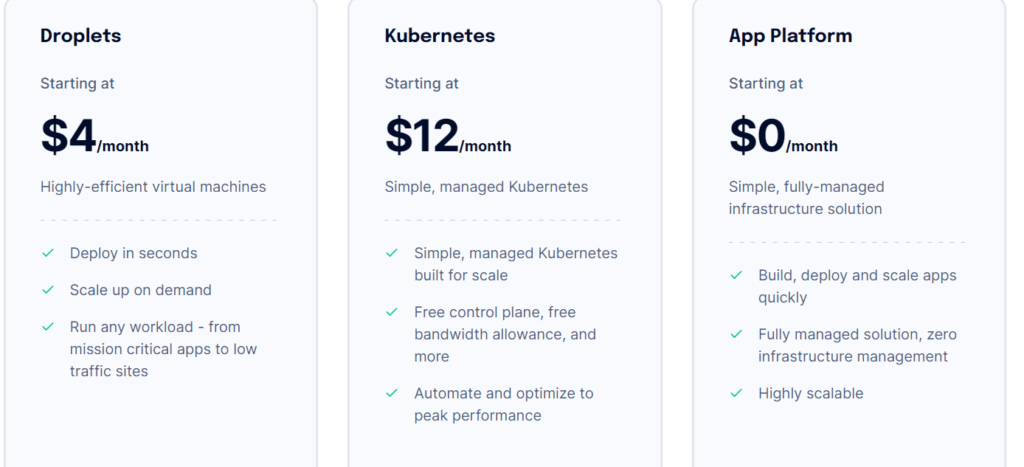The width and height of the screenshot is (1024, 467).
Task: Click checkmark beside Scale up on demand
Action: point(47,290)
